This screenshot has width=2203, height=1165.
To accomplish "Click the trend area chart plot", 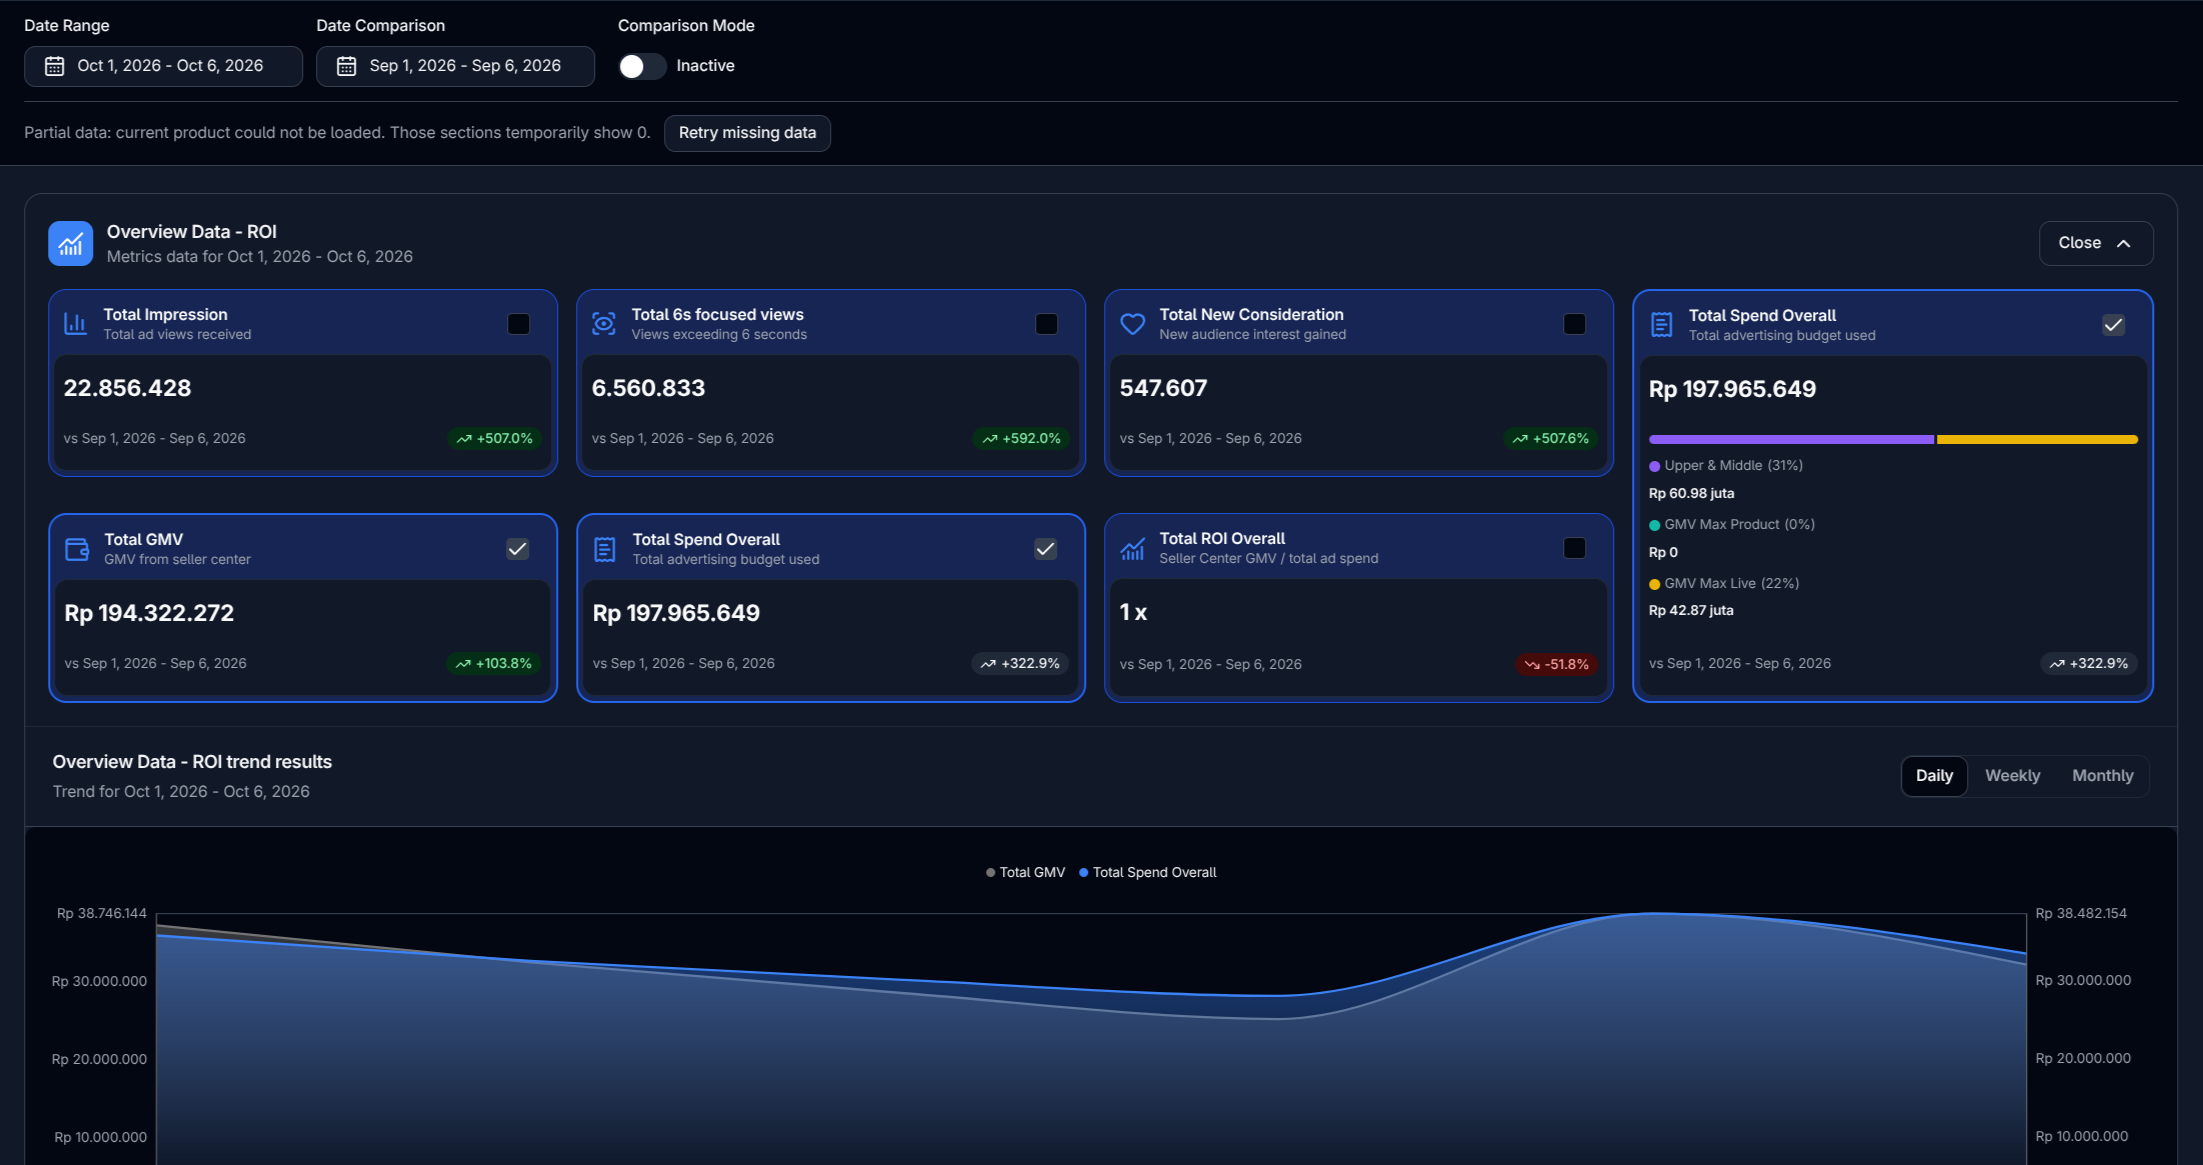I will click(1091, 1040).
